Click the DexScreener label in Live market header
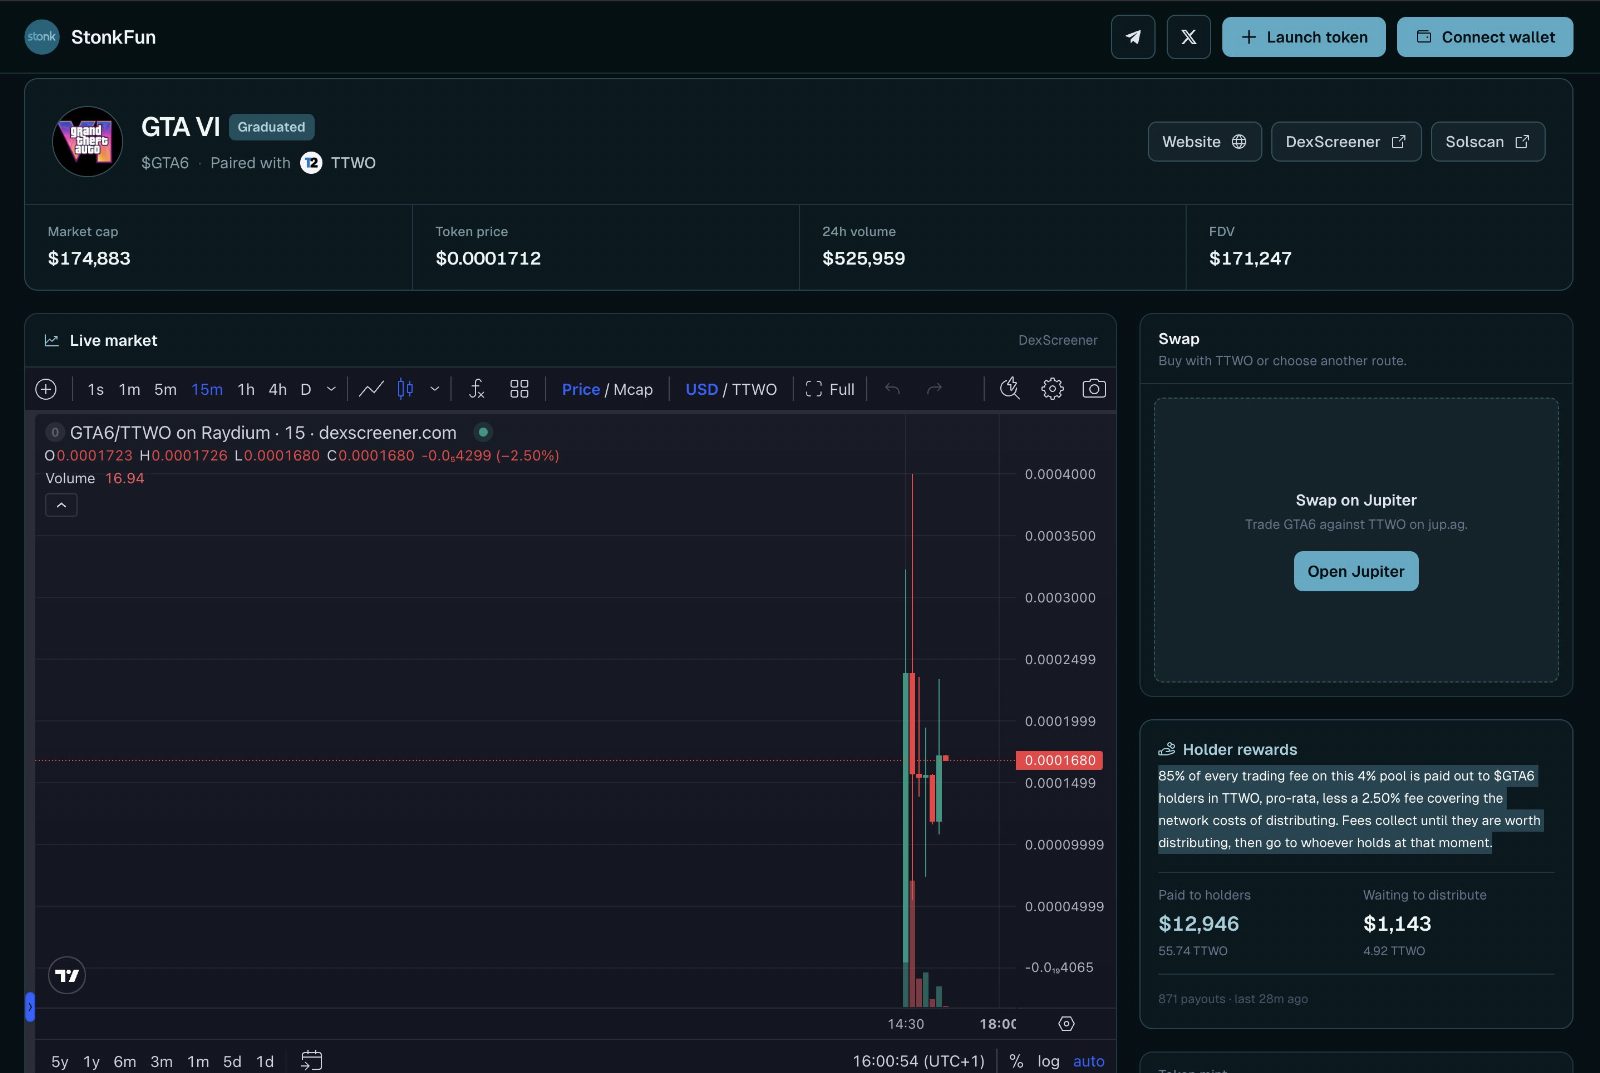 point(1058,340)
